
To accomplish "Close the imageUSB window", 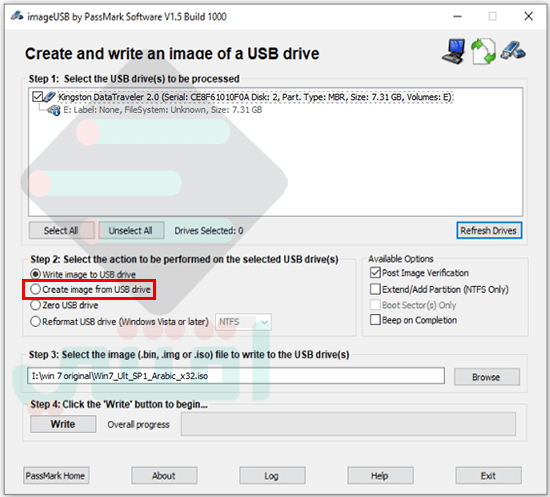I will tap(529, 16).
